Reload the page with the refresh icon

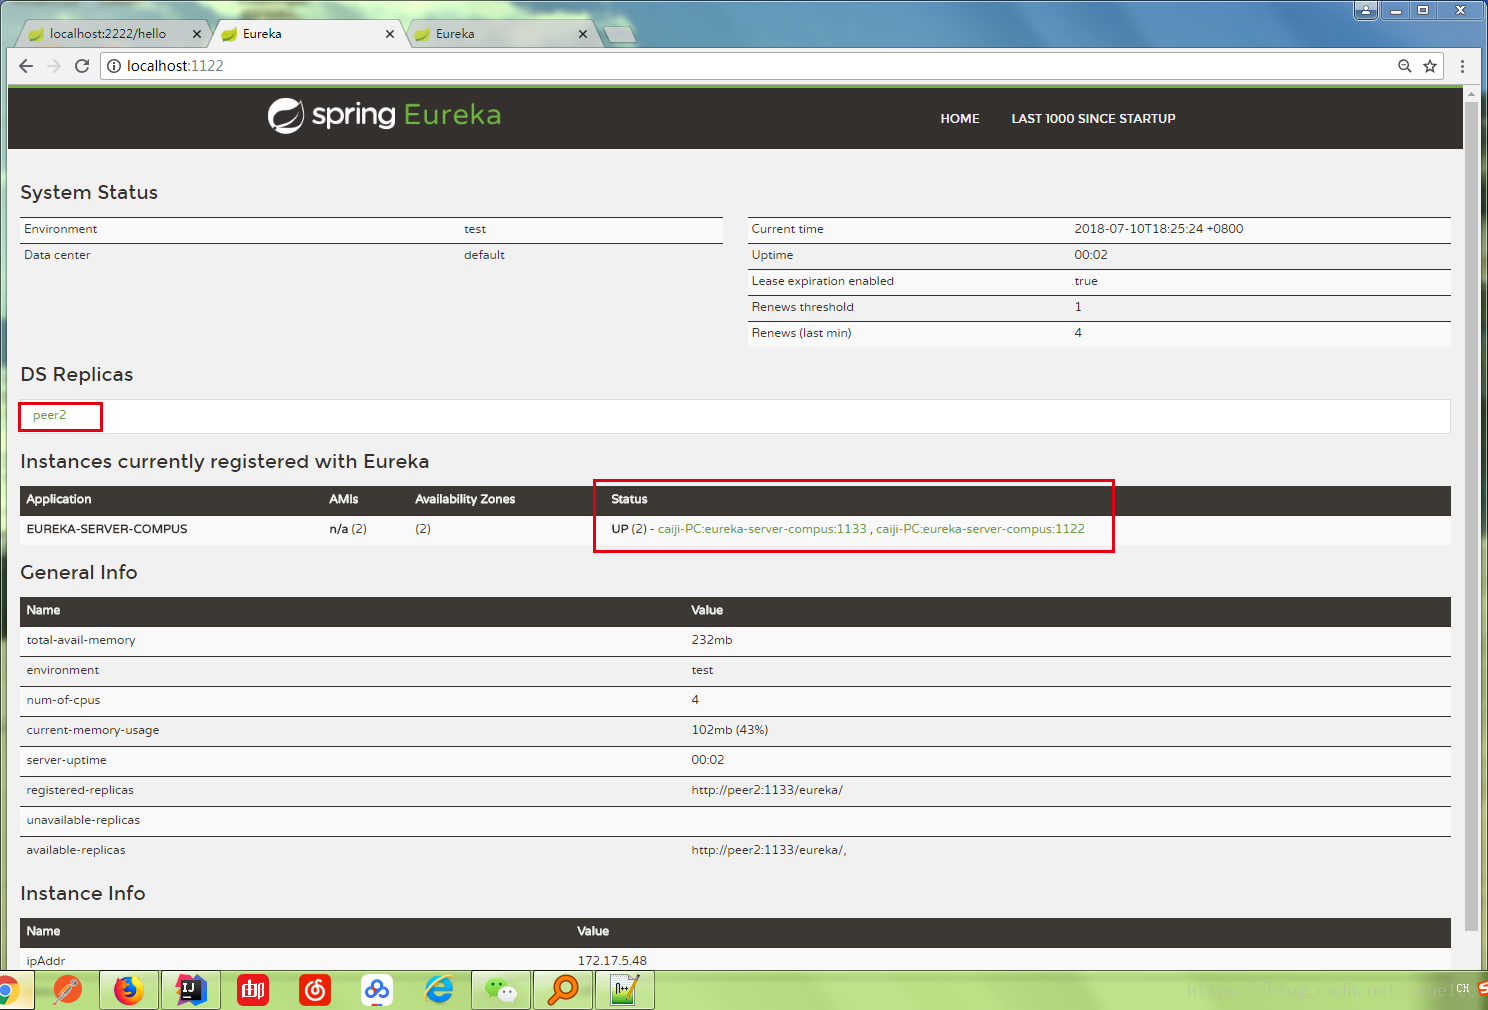pos(82,66)
